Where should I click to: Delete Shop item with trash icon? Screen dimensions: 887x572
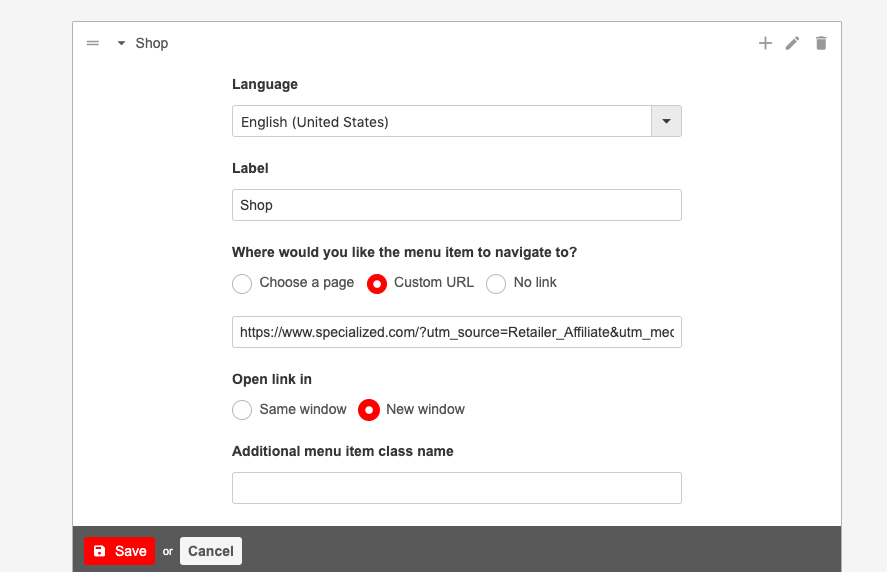tap(821, 43)
